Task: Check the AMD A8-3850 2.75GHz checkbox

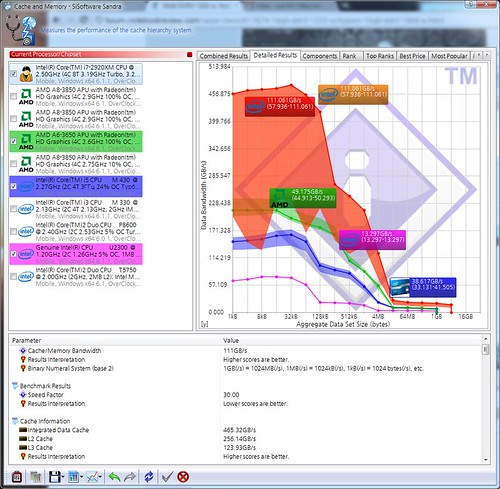Action: pos(13,164)
